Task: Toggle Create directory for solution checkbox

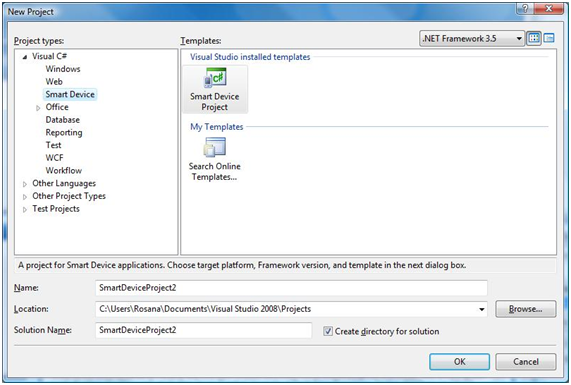Action: tap(328, 331)
